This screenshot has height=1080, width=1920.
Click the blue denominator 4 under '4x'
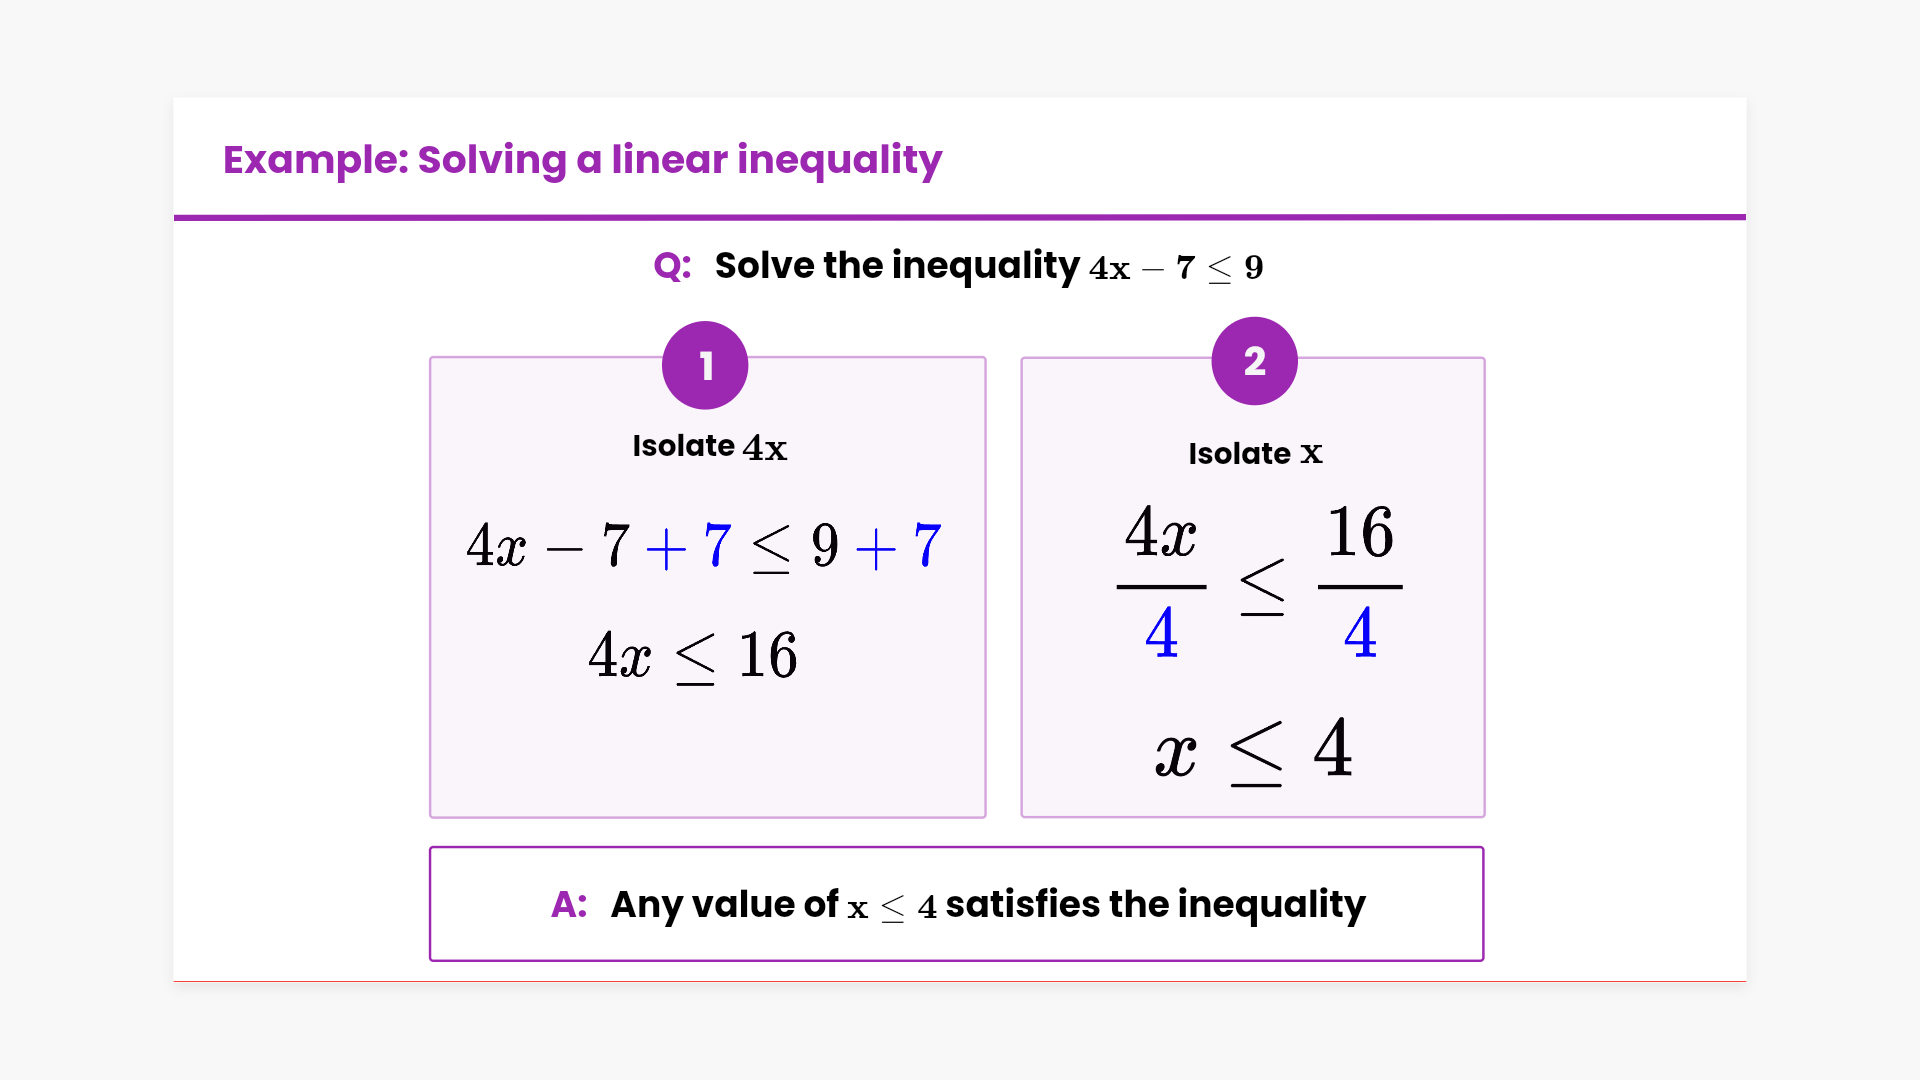click(1161, 633)
